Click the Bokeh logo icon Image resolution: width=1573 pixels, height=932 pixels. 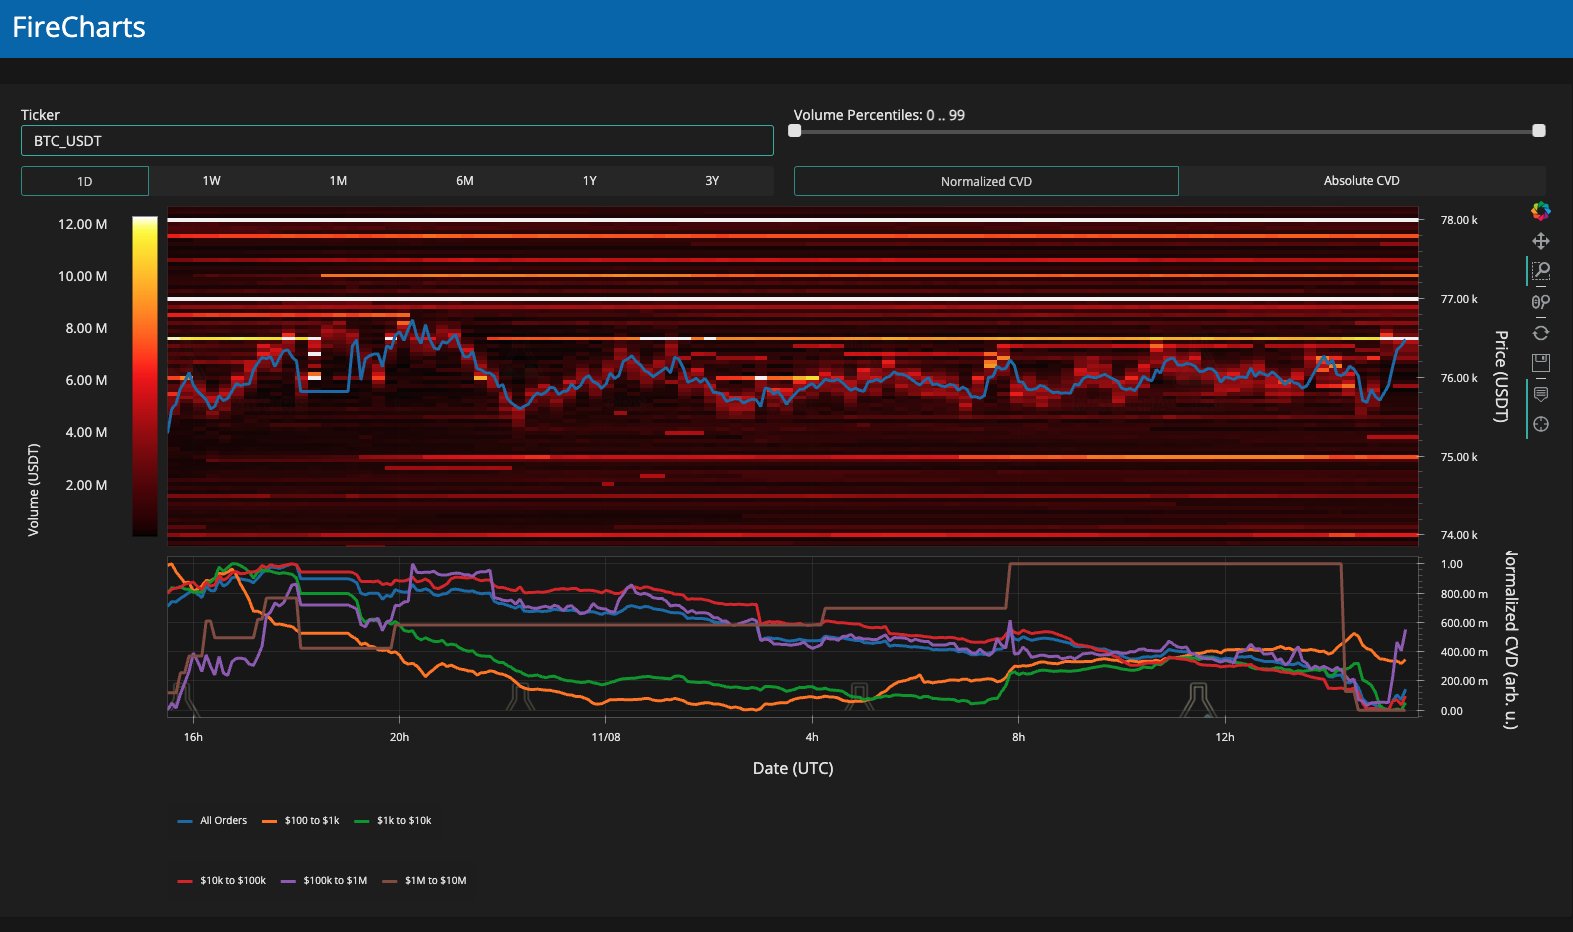tap(1540, 211)
